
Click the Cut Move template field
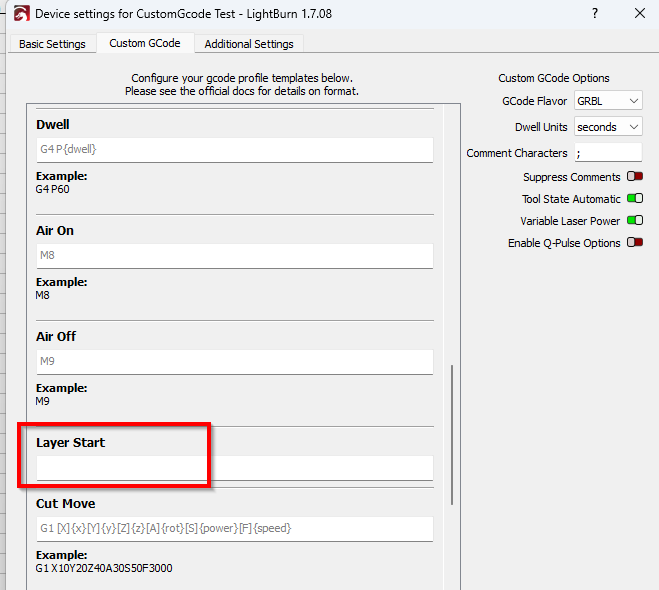(235, 529)
